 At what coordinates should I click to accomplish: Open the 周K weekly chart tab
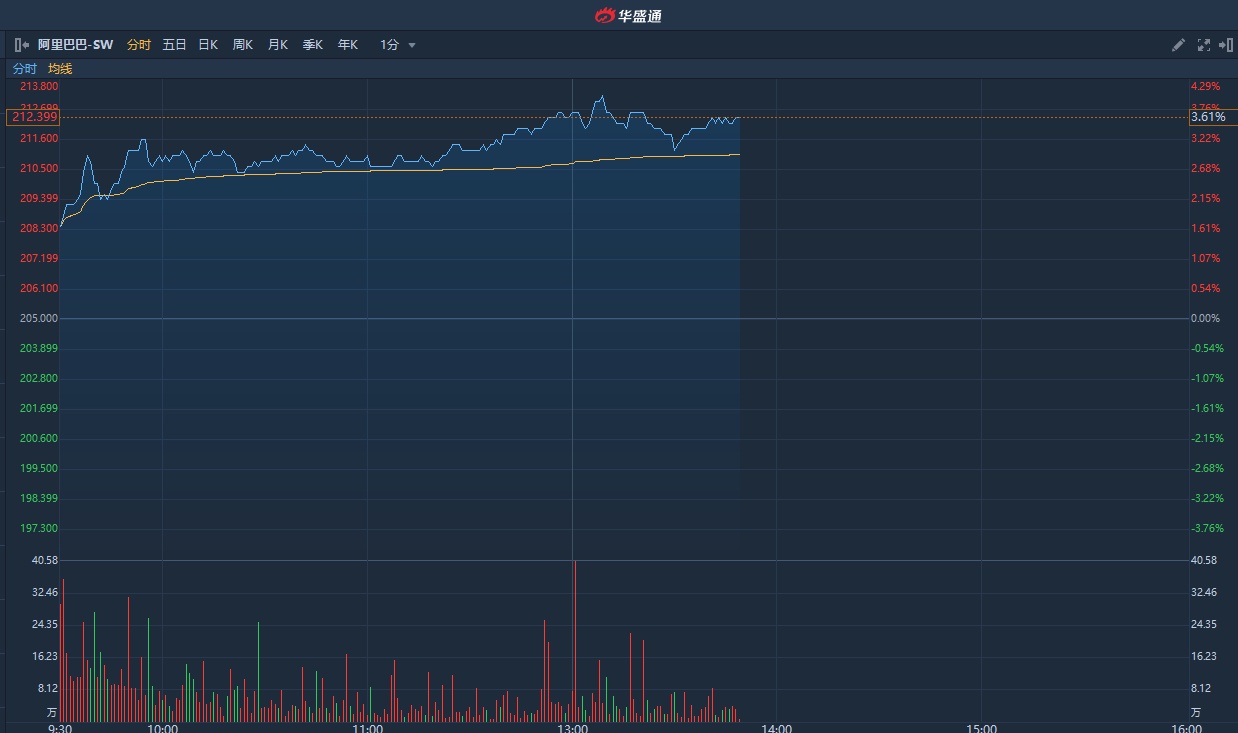pyautogui.click(x=243, y=45)
